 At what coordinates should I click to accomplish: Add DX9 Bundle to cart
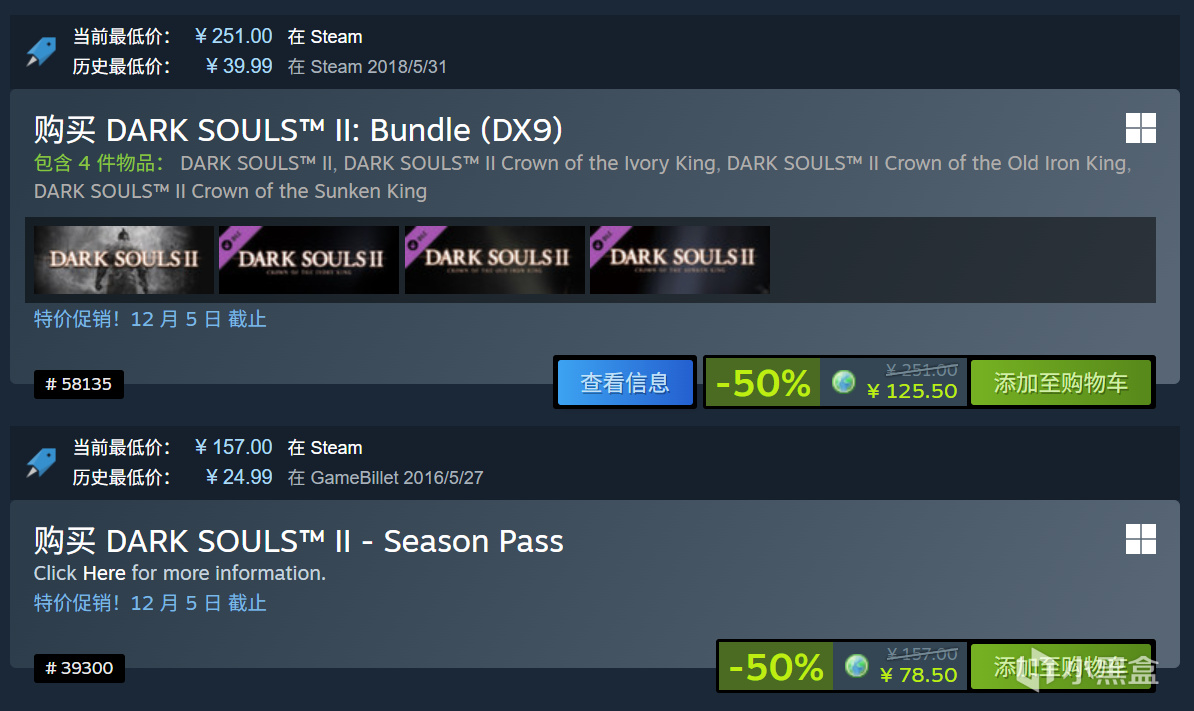(x=1061, y=382)
